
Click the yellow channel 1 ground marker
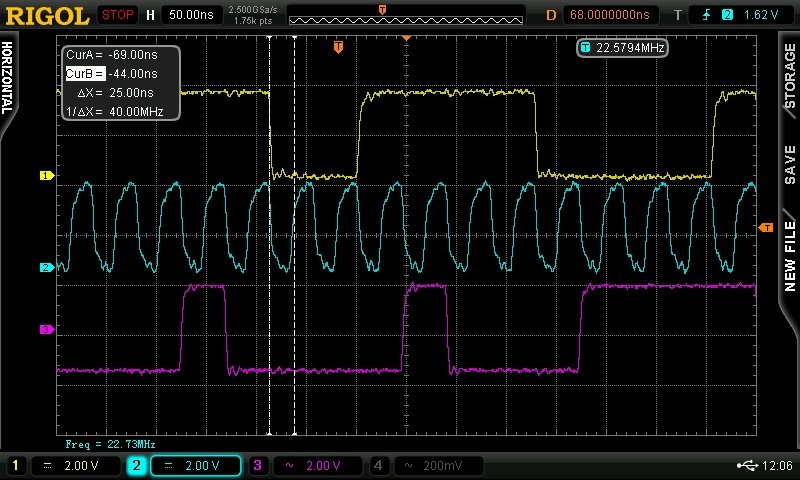point(46,175)
